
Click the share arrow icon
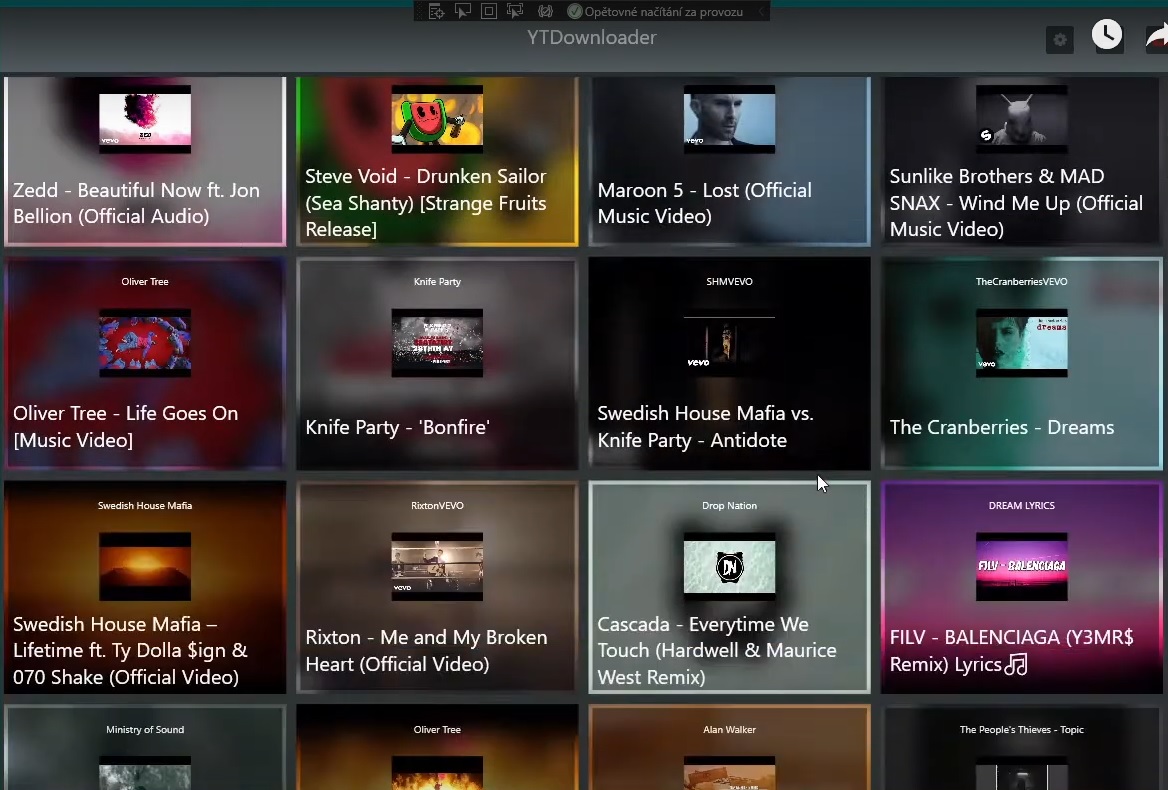(x=1157, y=37)
